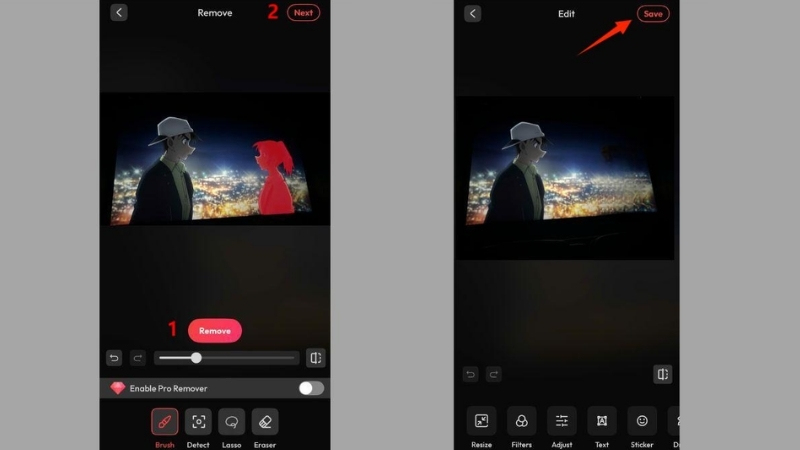Save the edited image
Image resolution: width=800 pixels, height=450 pixels.
[653, 14]
